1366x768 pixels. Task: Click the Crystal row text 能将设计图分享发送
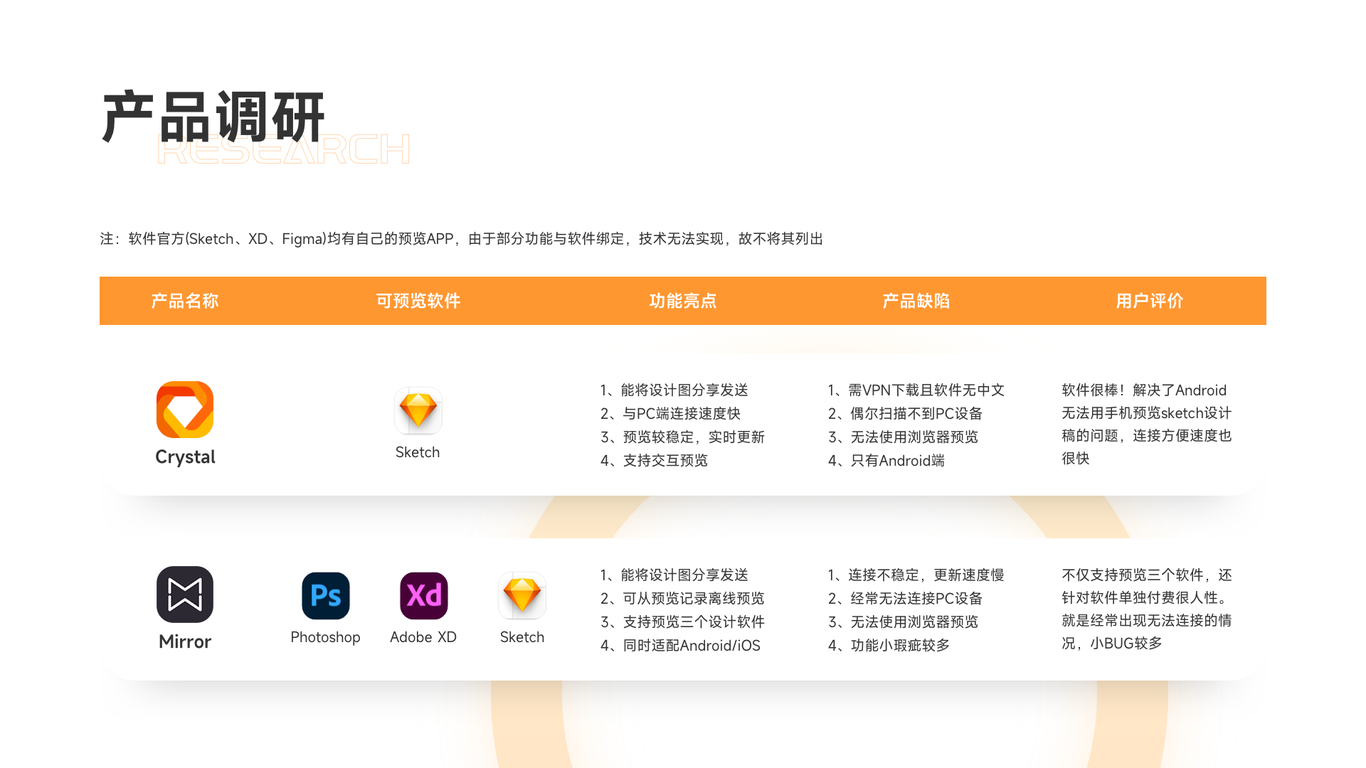coord(674,390)
